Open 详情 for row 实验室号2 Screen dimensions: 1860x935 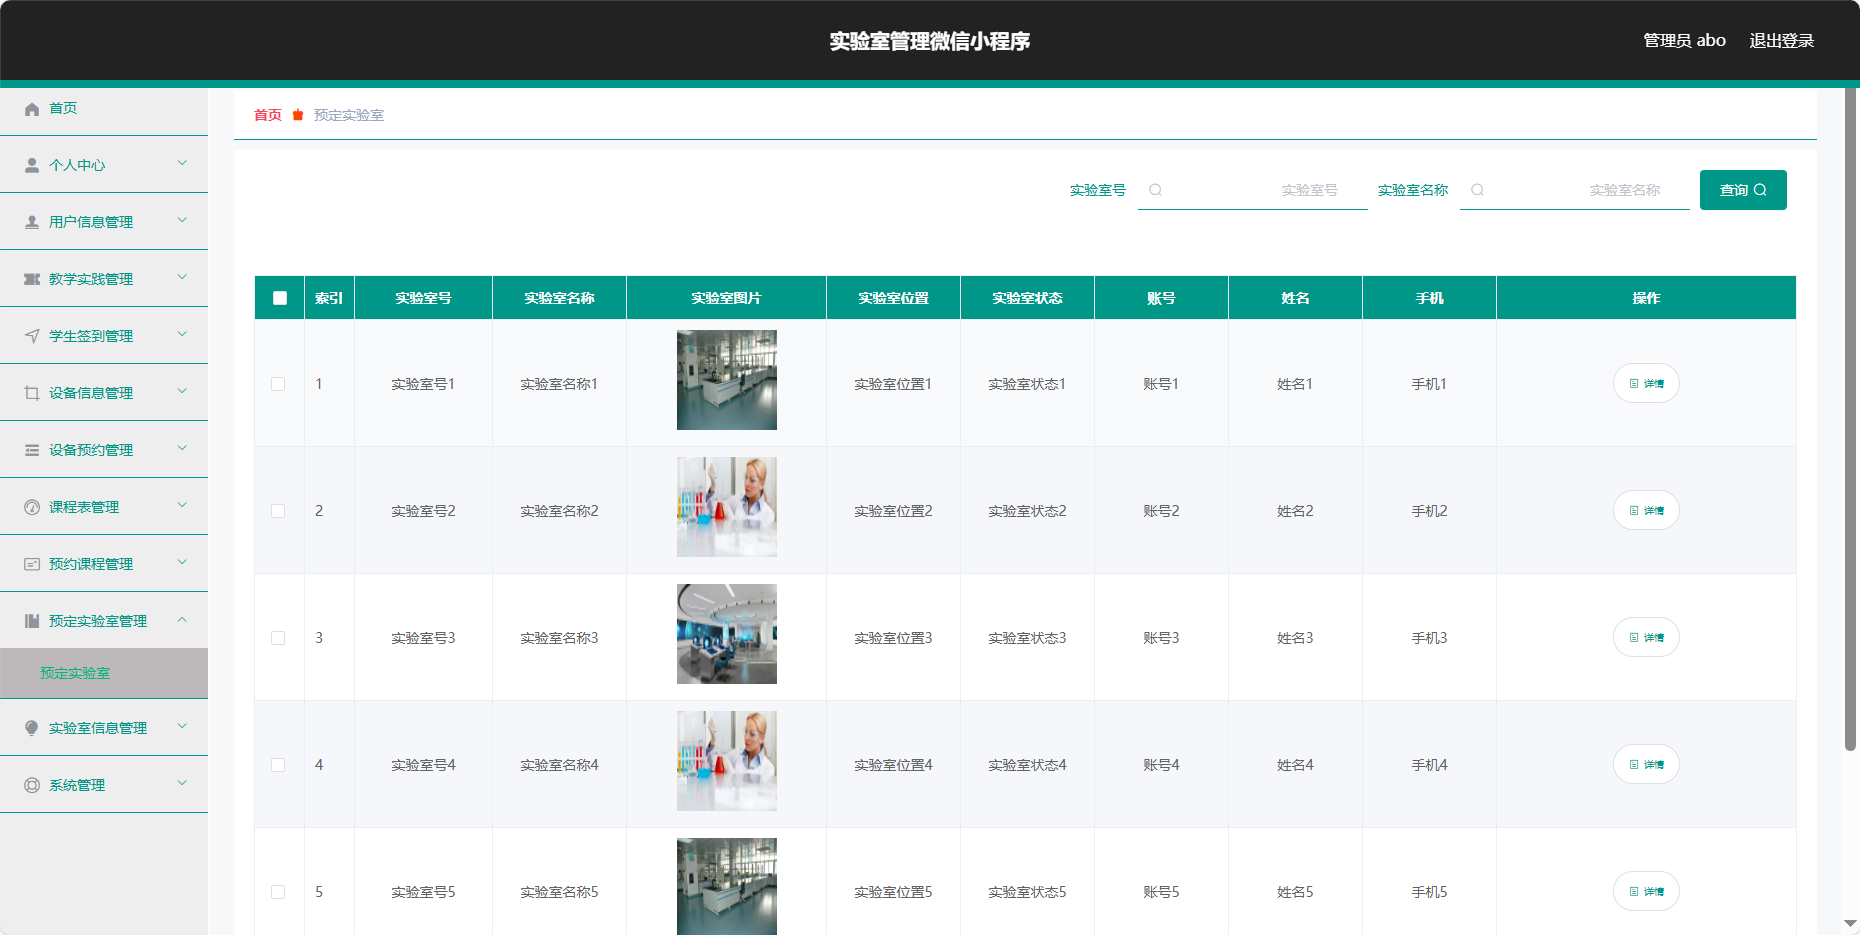[x=1646, y=510]
